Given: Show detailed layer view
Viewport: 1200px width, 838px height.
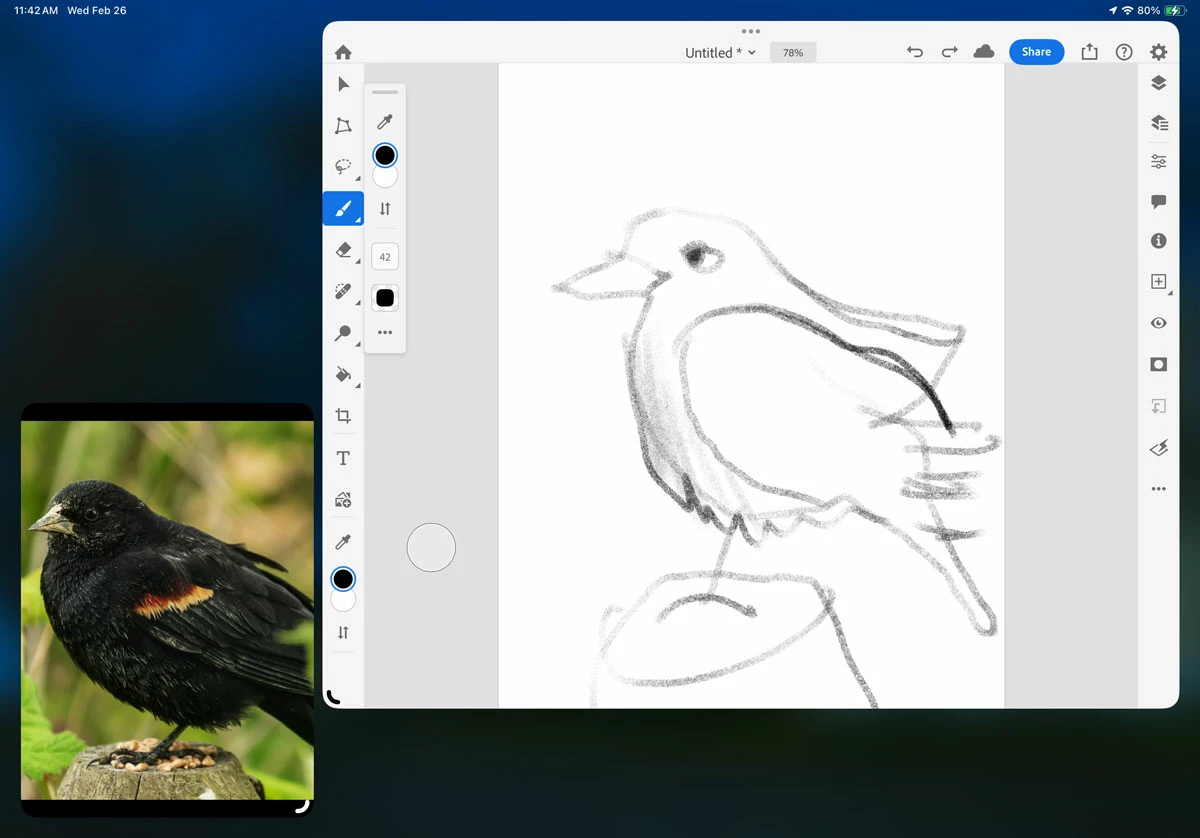Looking at the screenshot, I should tap(1159, 122).
